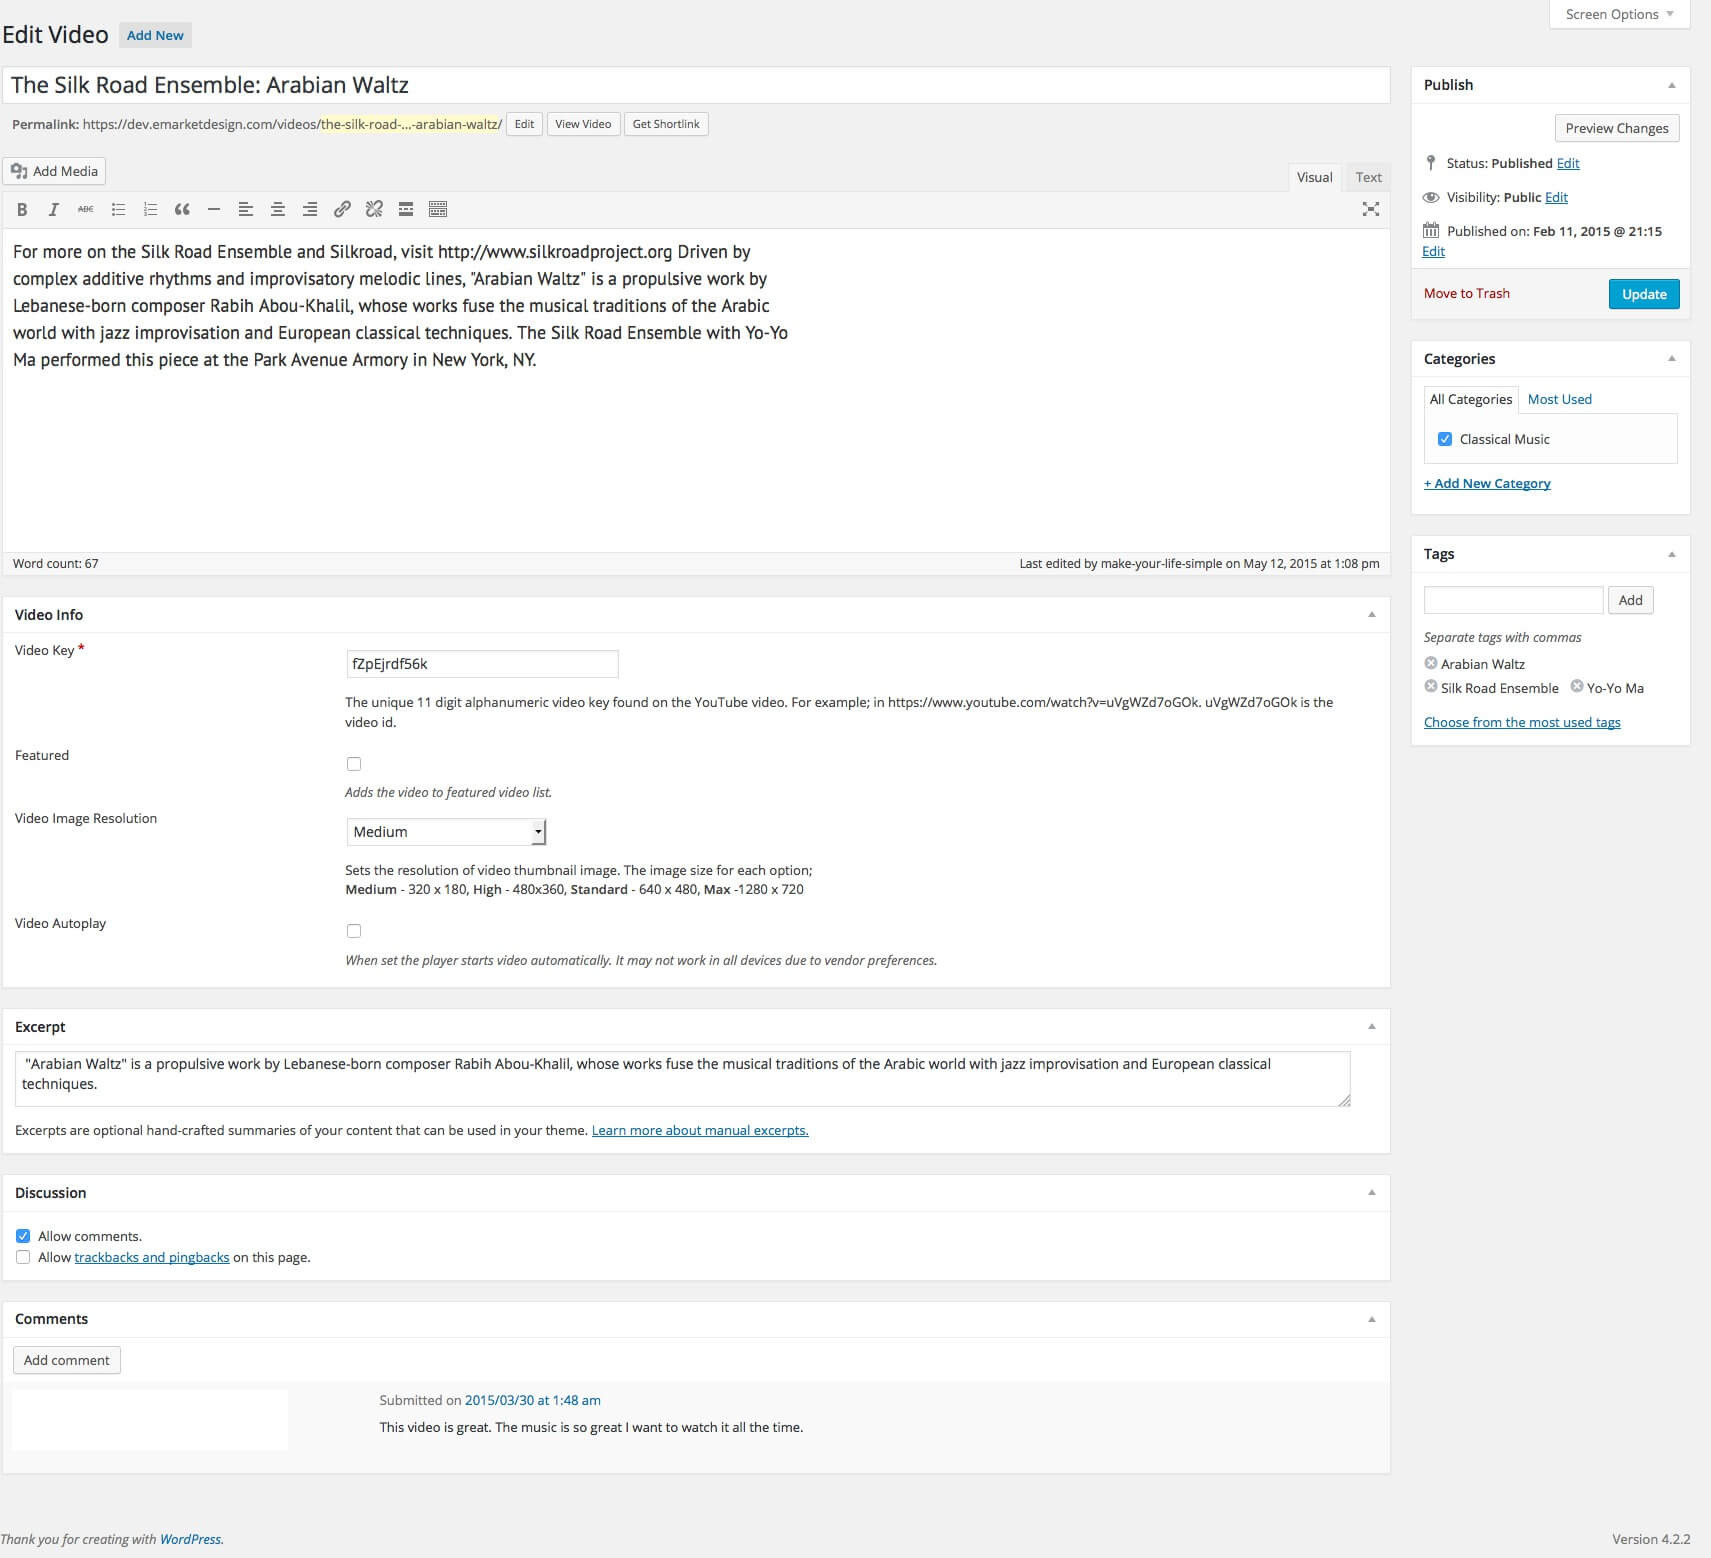
Task: Click inside the Video Key input field
Action: coord(482,663)
